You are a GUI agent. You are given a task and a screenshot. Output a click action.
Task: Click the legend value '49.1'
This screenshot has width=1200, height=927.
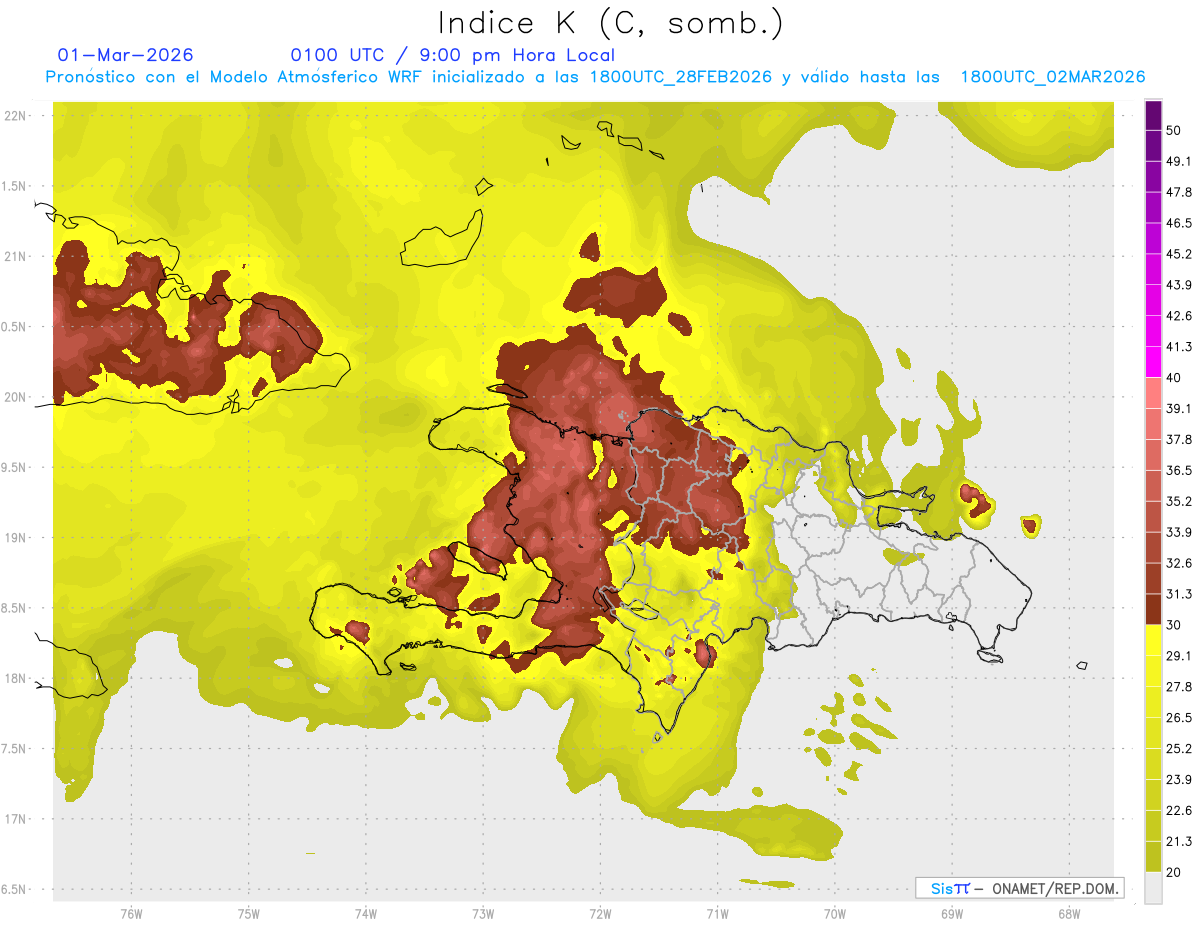1179,161
